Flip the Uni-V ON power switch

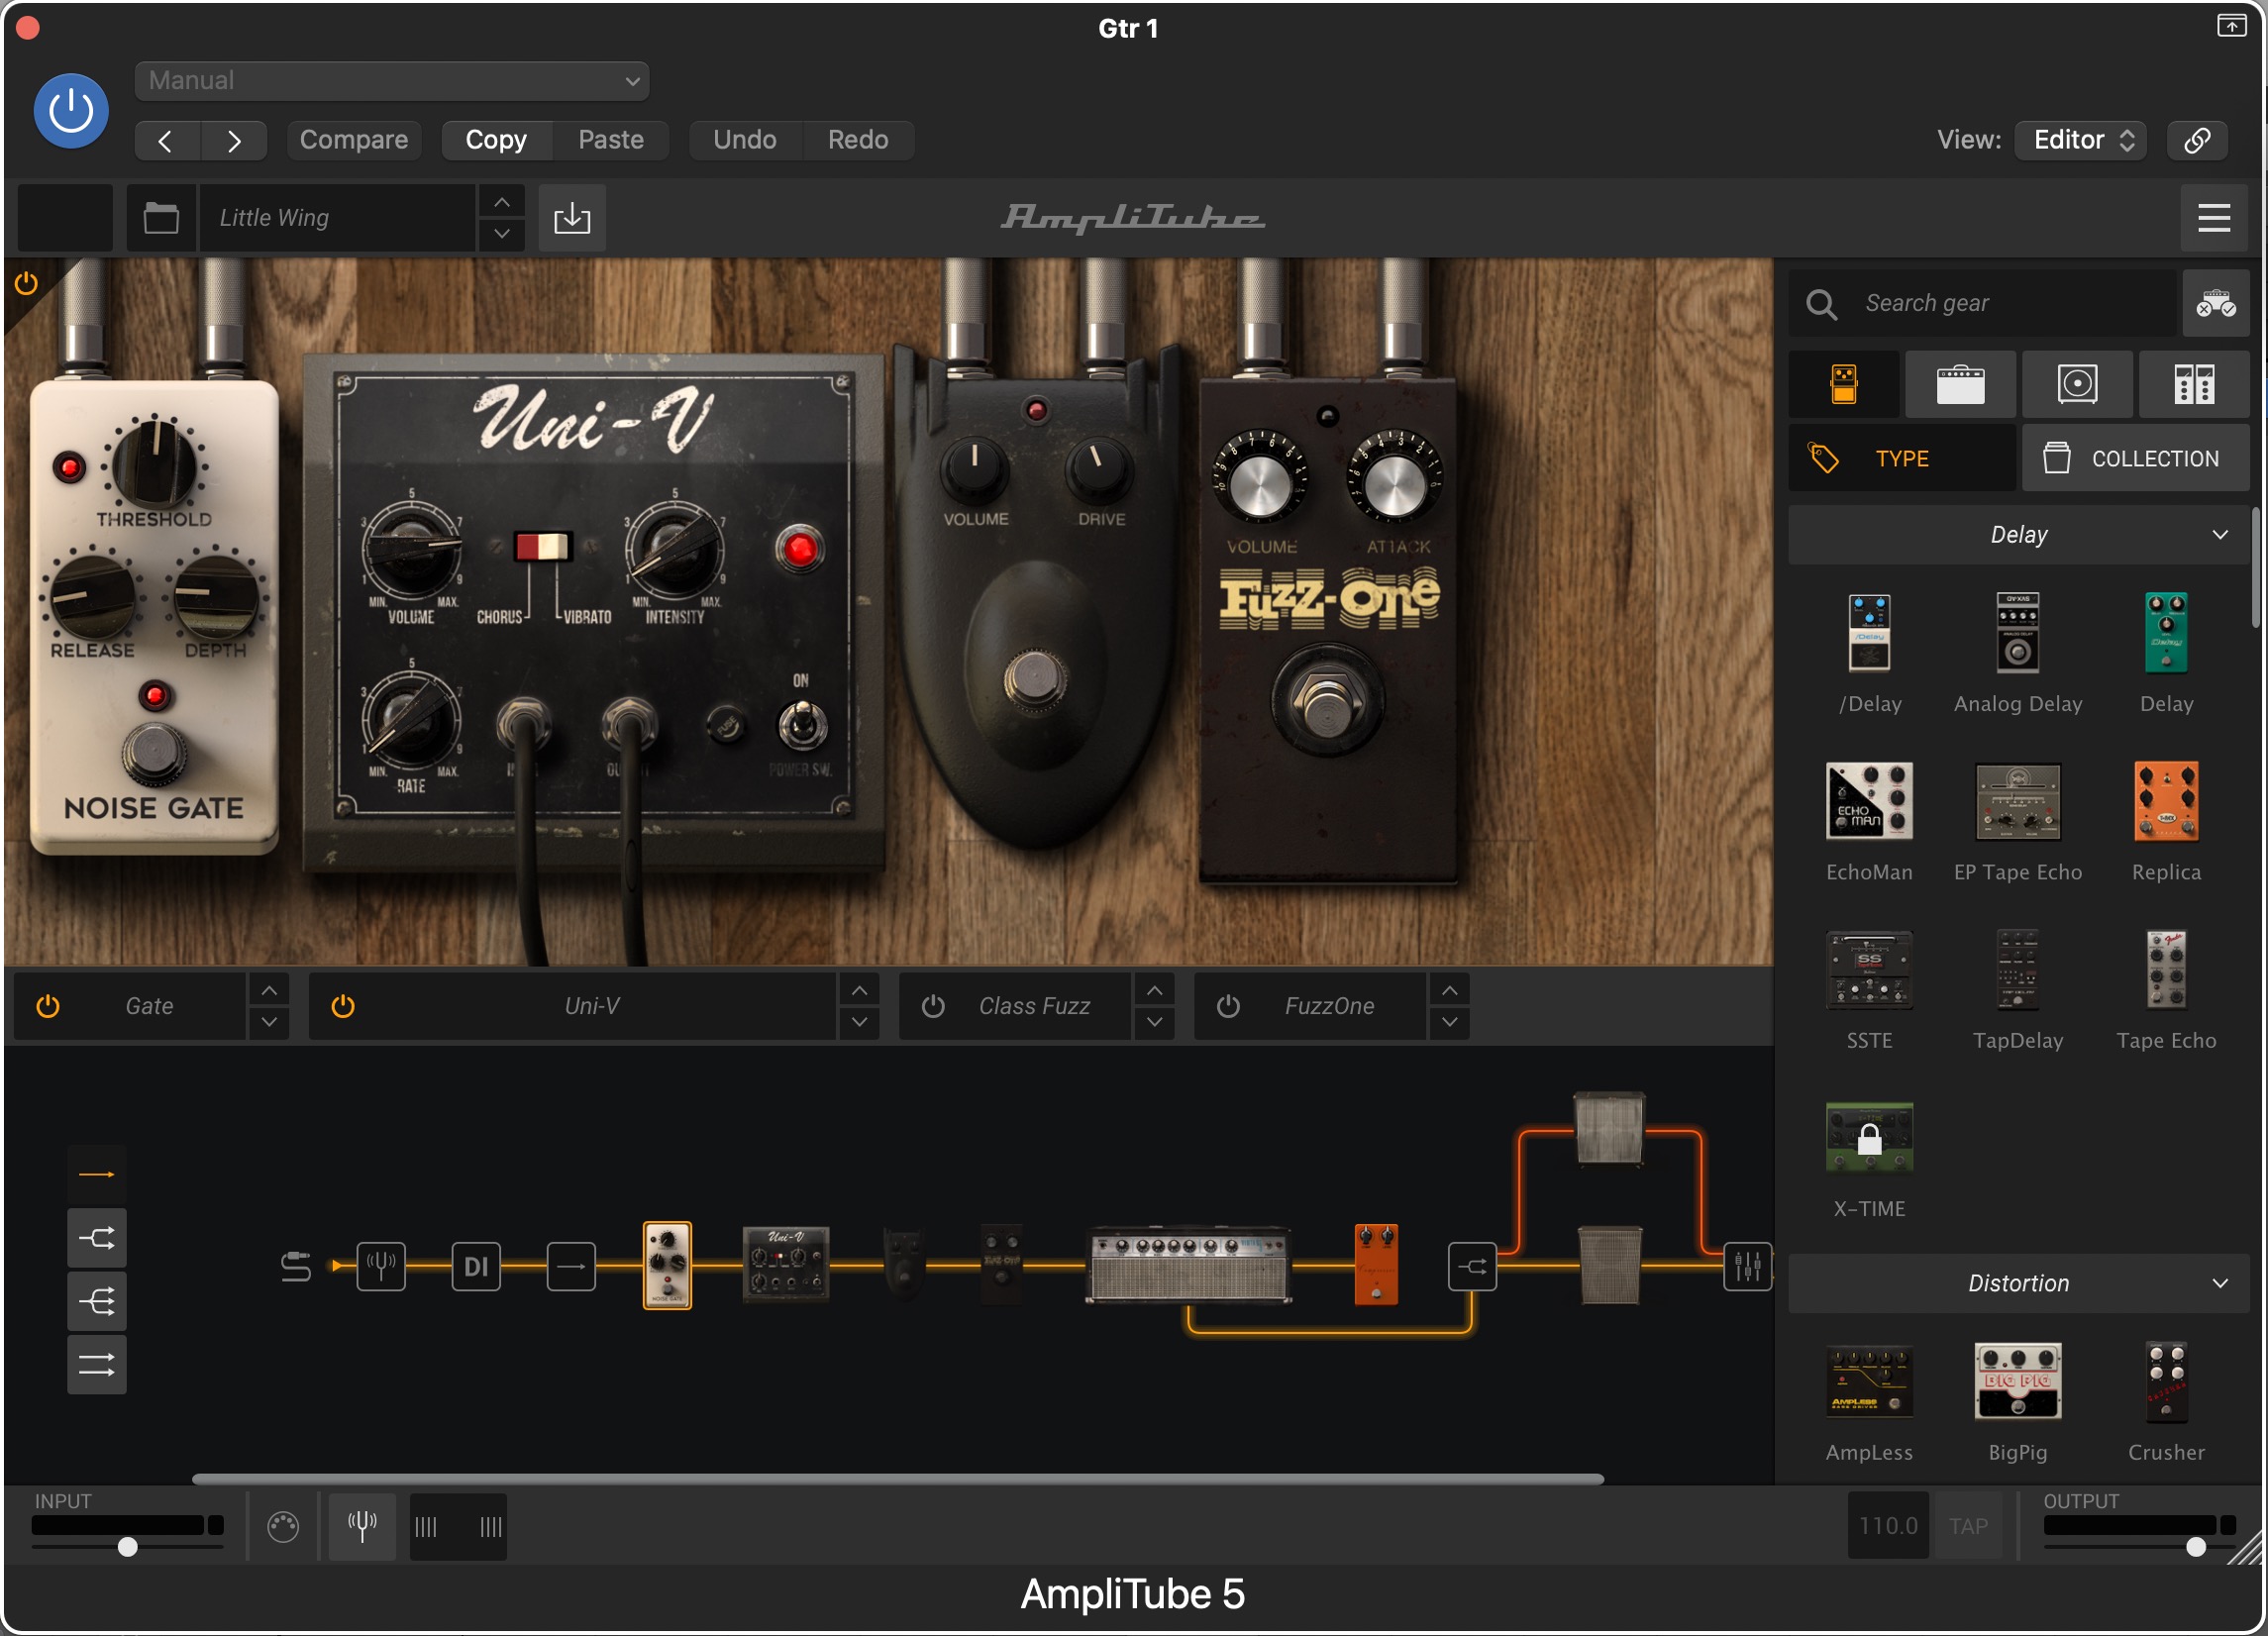[x=802, y=724]
